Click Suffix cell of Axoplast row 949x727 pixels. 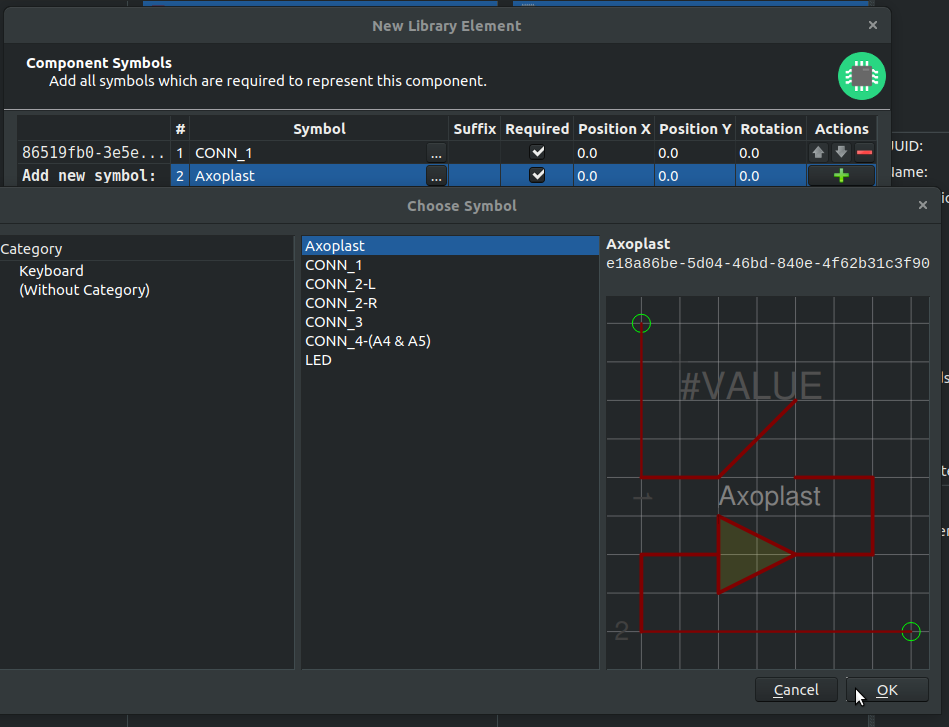(474, 176)
